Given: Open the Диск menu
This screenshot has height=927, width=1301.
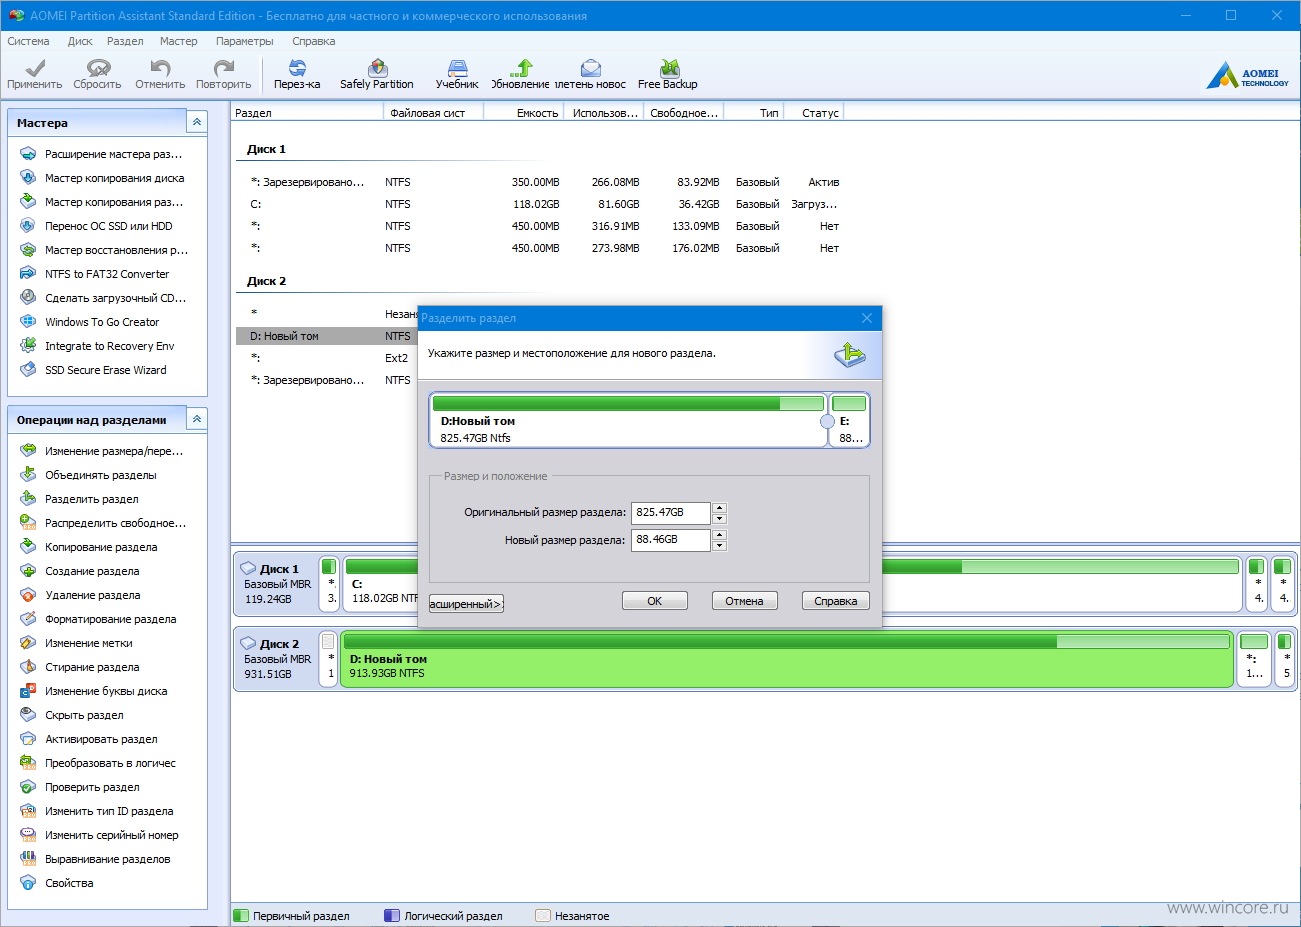Looking at the screenshot, I should (80, 41).
